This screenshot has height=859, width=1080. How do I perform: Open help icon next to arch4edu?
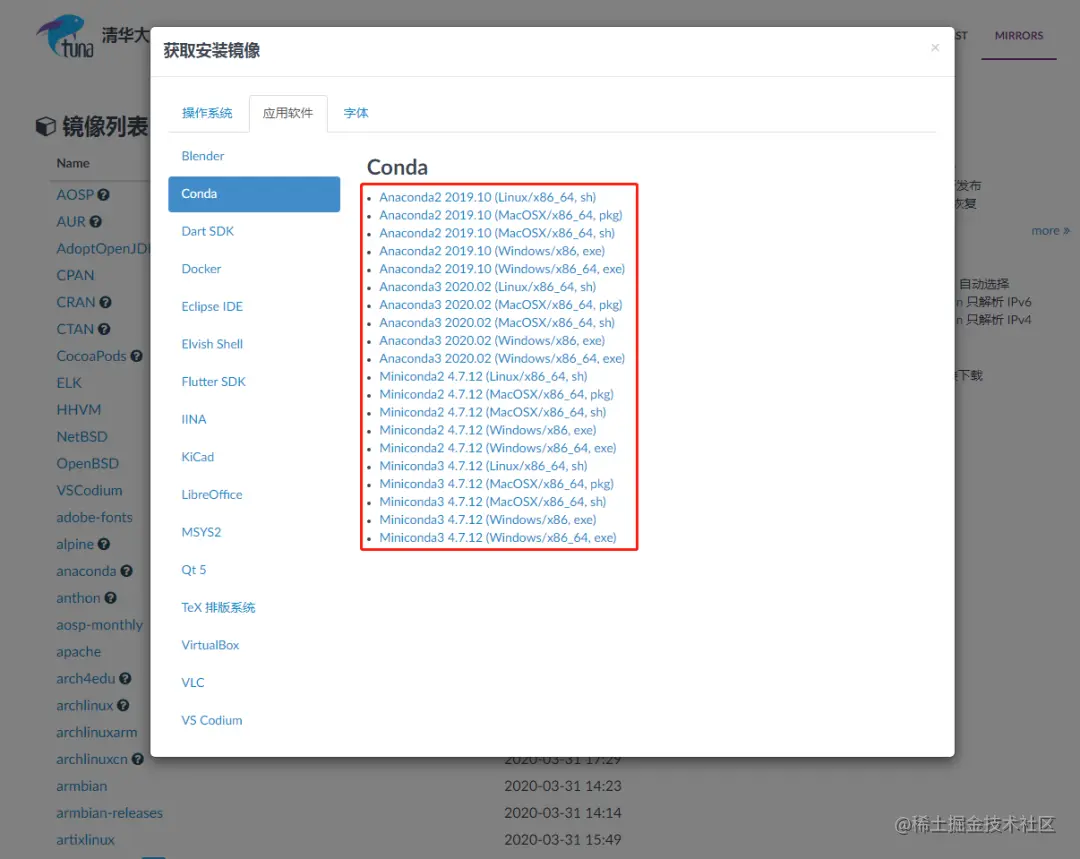tap(125, 679)
